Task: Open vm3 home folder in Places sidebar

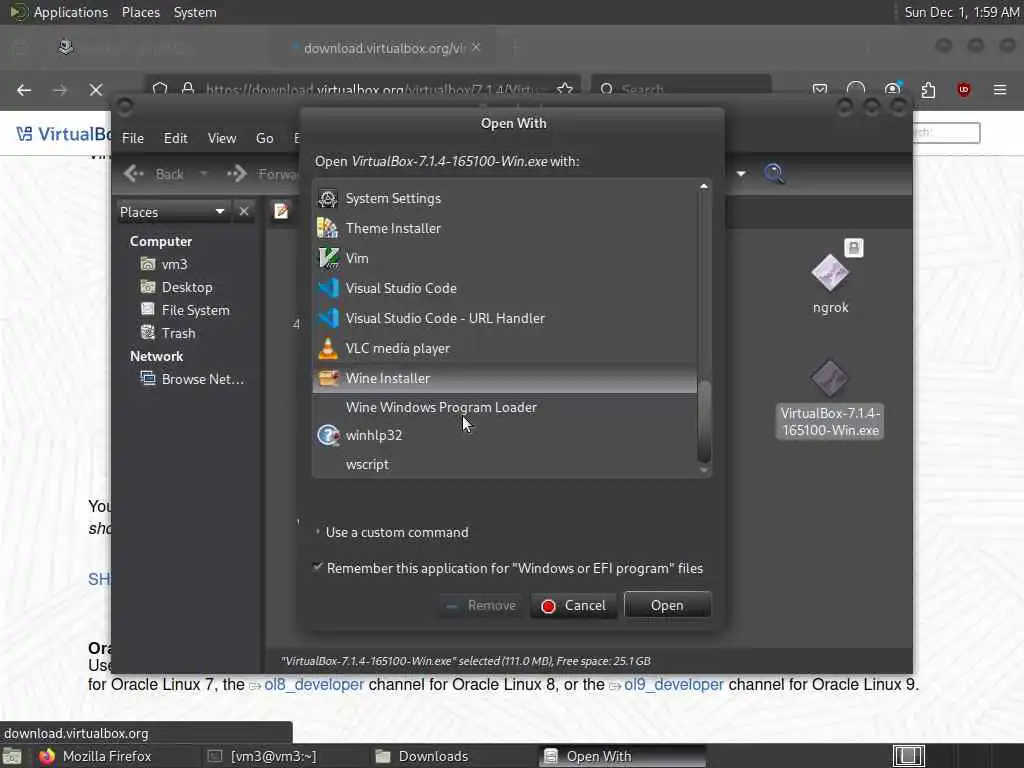Action: coord(165,264)
